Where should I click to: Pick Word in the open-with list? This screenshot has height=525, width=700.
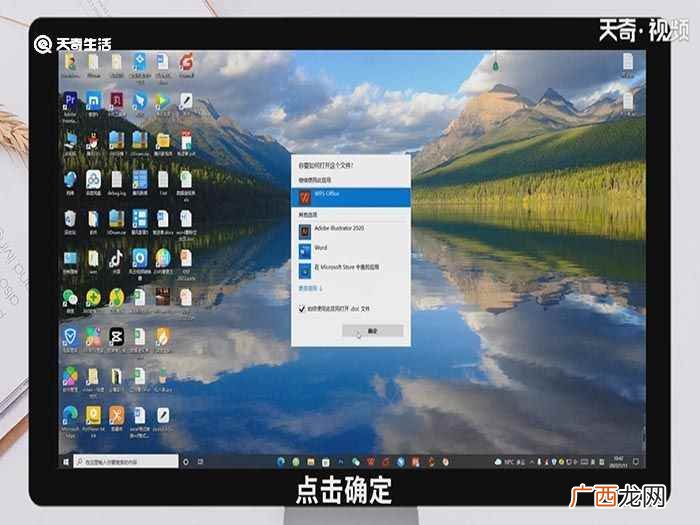351,251
